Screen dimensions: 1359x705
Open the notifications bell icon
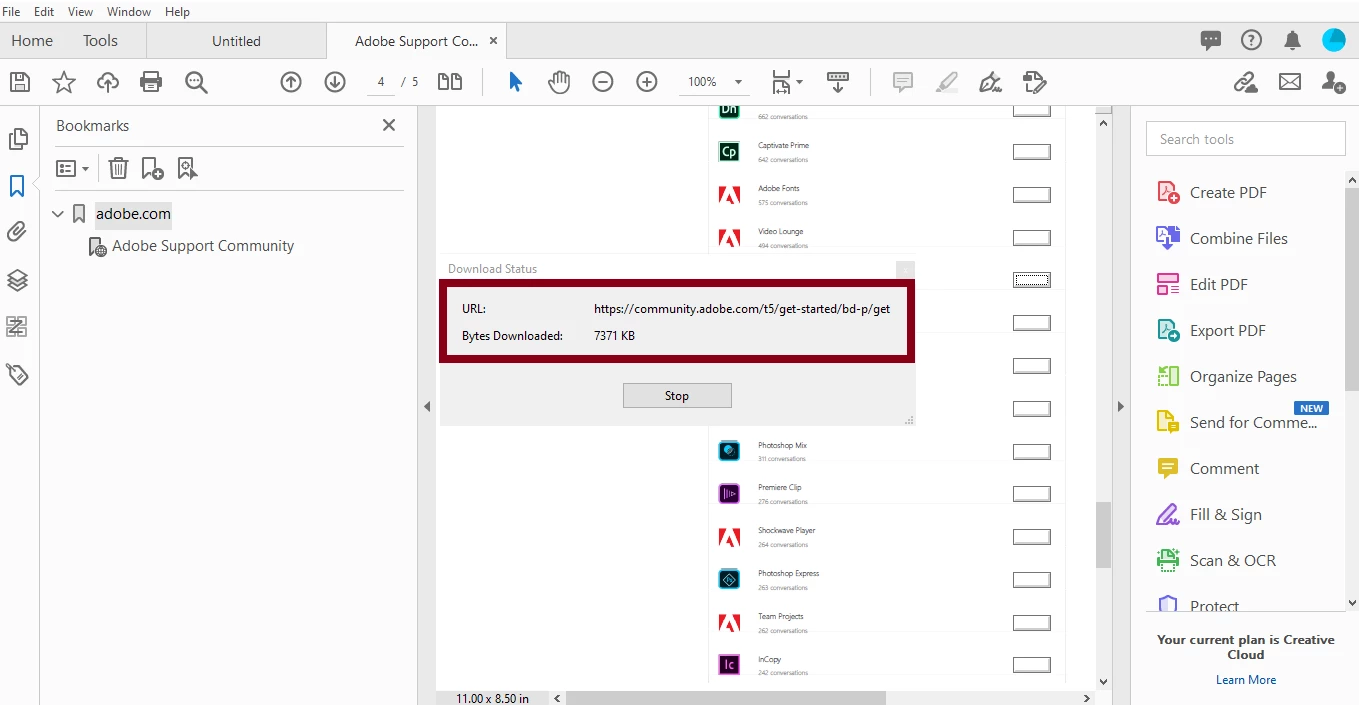pyautogui.click(x=1292, y=40)
